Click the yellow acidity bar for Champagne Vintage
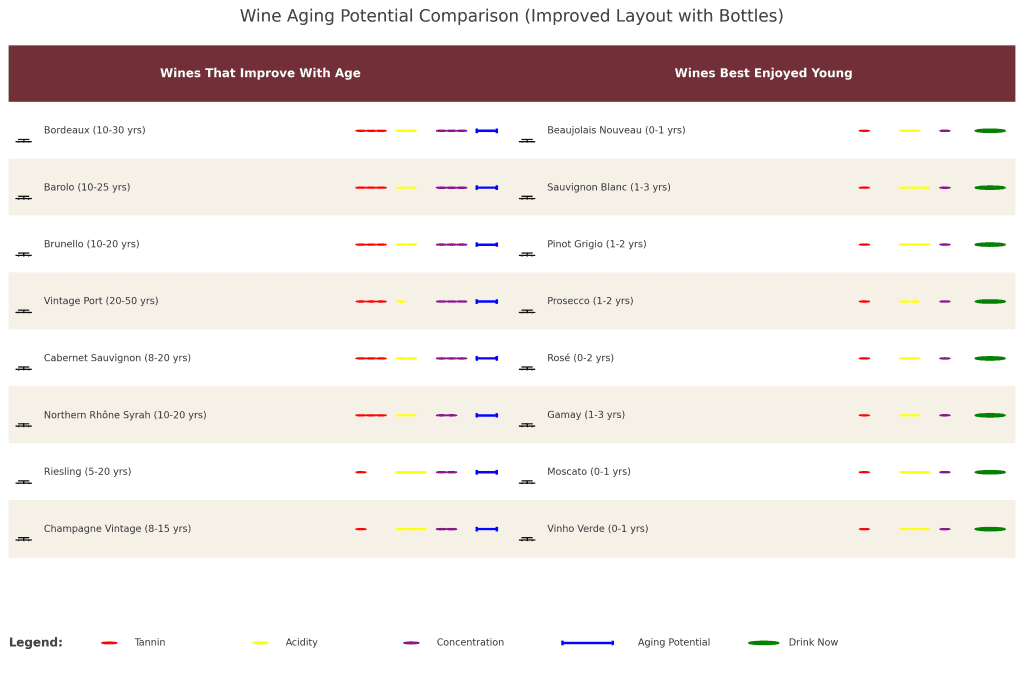The width and height of the screenshot is (1024, 680). (x=411, y=529)
